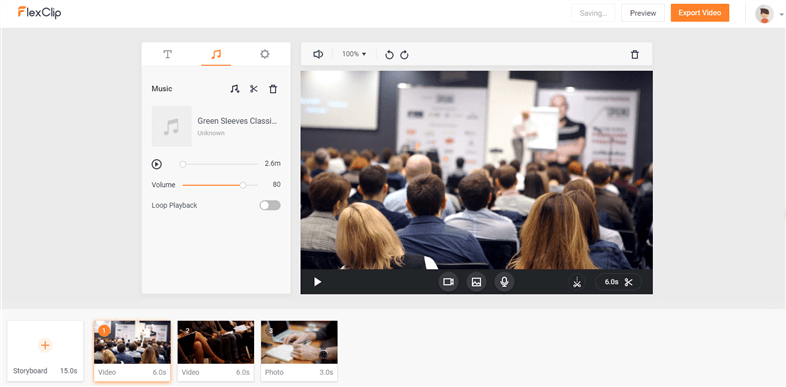The image size is (786, 387).
Task: Trim music with the scissors icon
Action: tap(254, 89)
